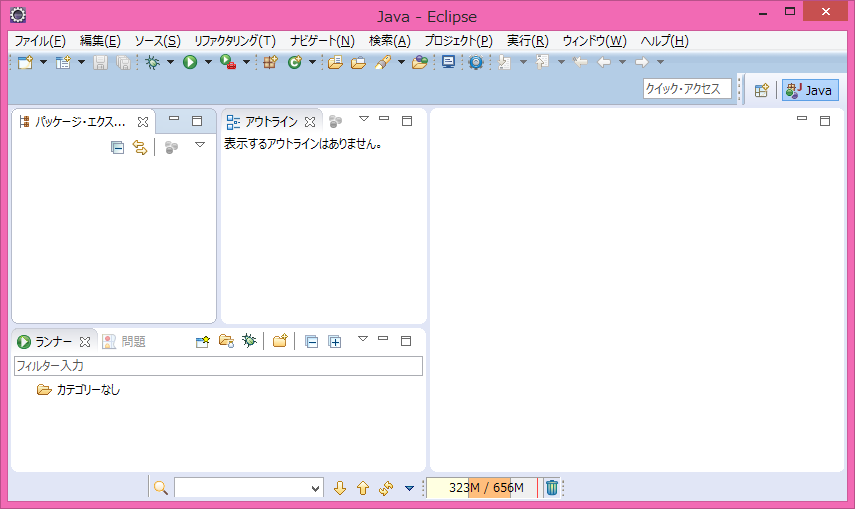Viewport: 855px width, 509px height.
Task: Click the new category folder icon in Runner
Action: [280, 342]
